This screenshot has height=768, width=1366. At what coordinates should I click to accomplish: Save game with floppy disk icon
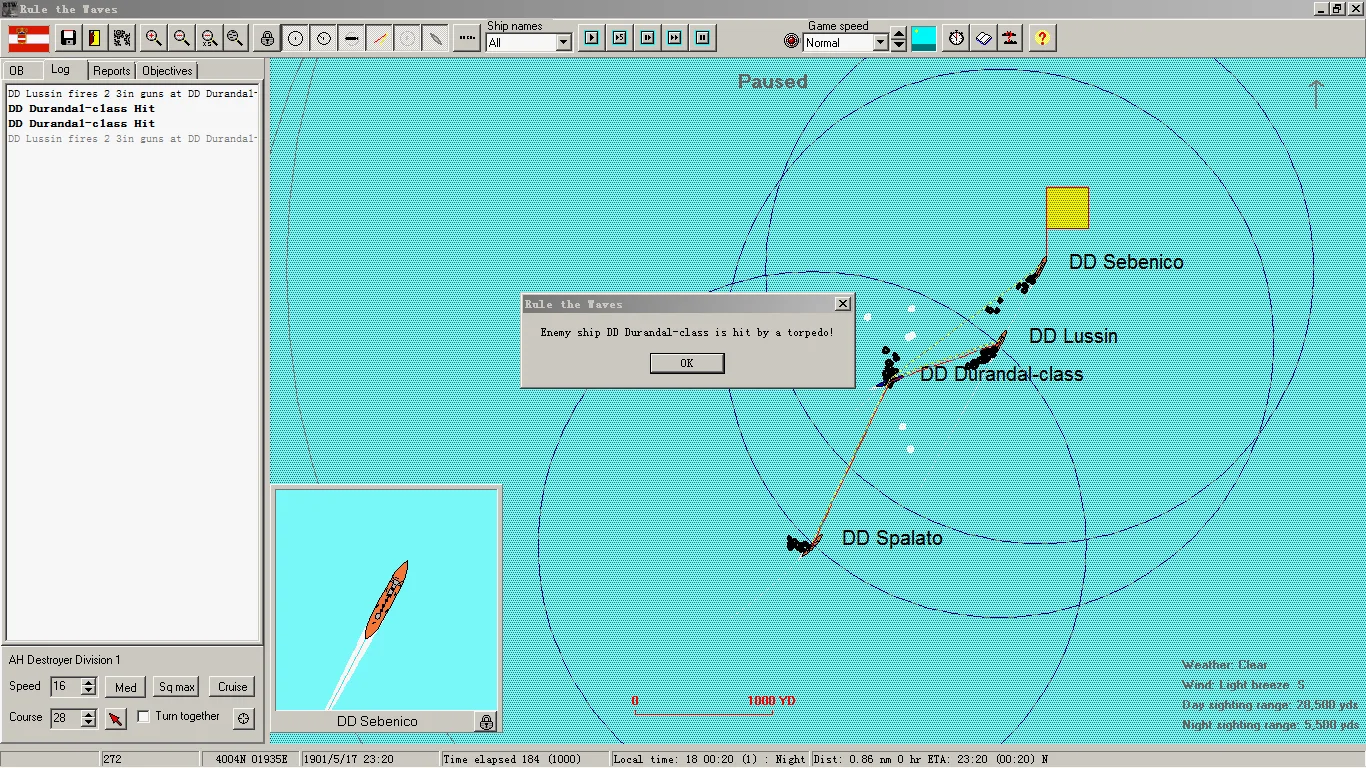(69, 38)
